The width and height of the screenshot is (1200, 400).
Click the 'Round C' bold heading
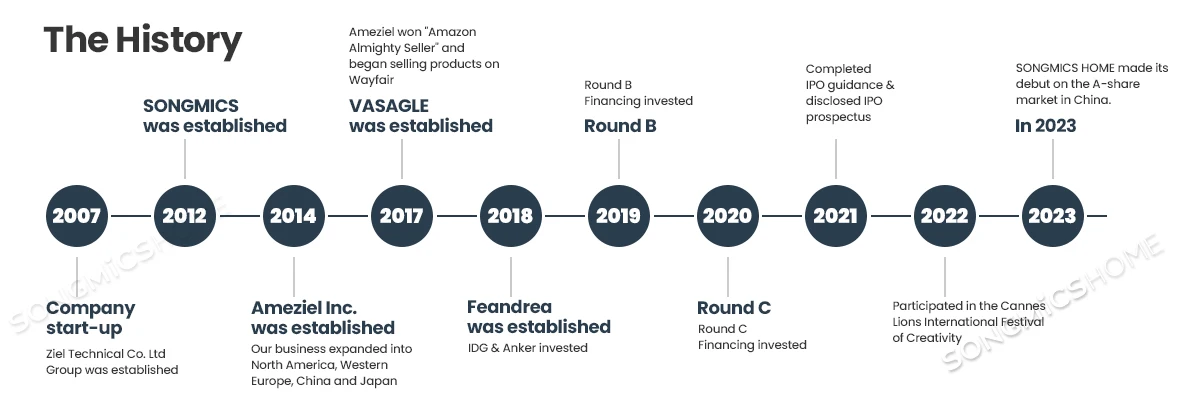click(x=734, y=308)
